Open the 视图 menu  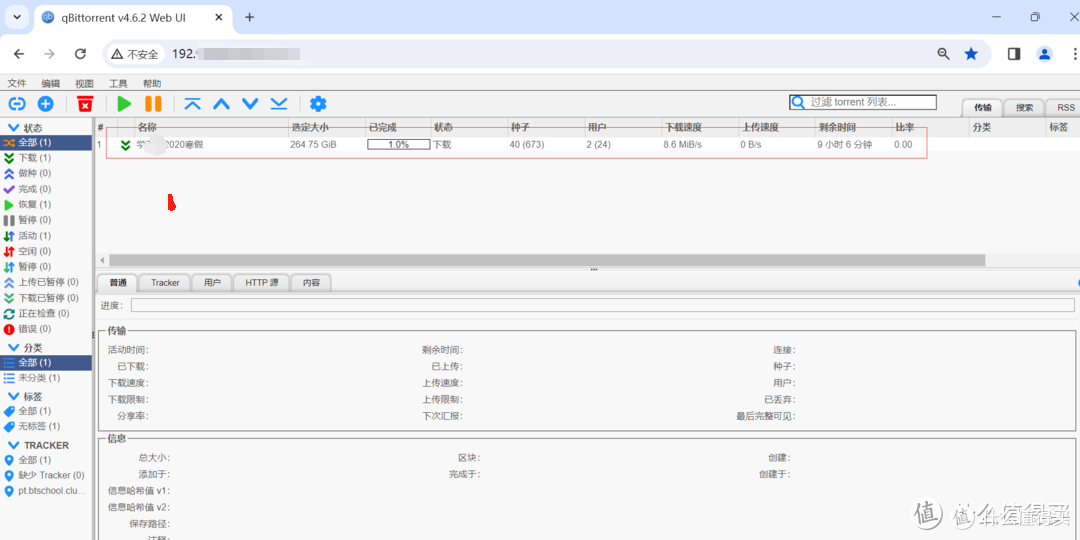pyautogui.click(x=84, y=83)
